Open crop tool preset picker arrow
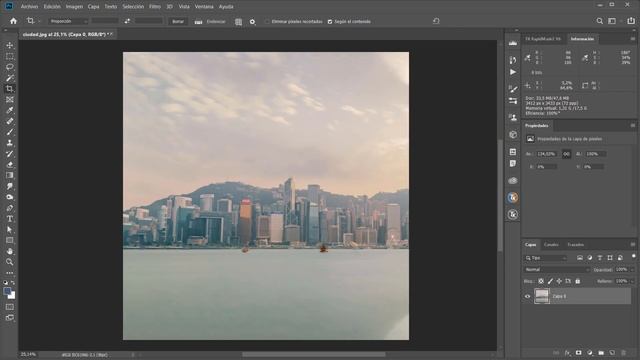Viewport: 640px width, 360px height. [40, 21]
